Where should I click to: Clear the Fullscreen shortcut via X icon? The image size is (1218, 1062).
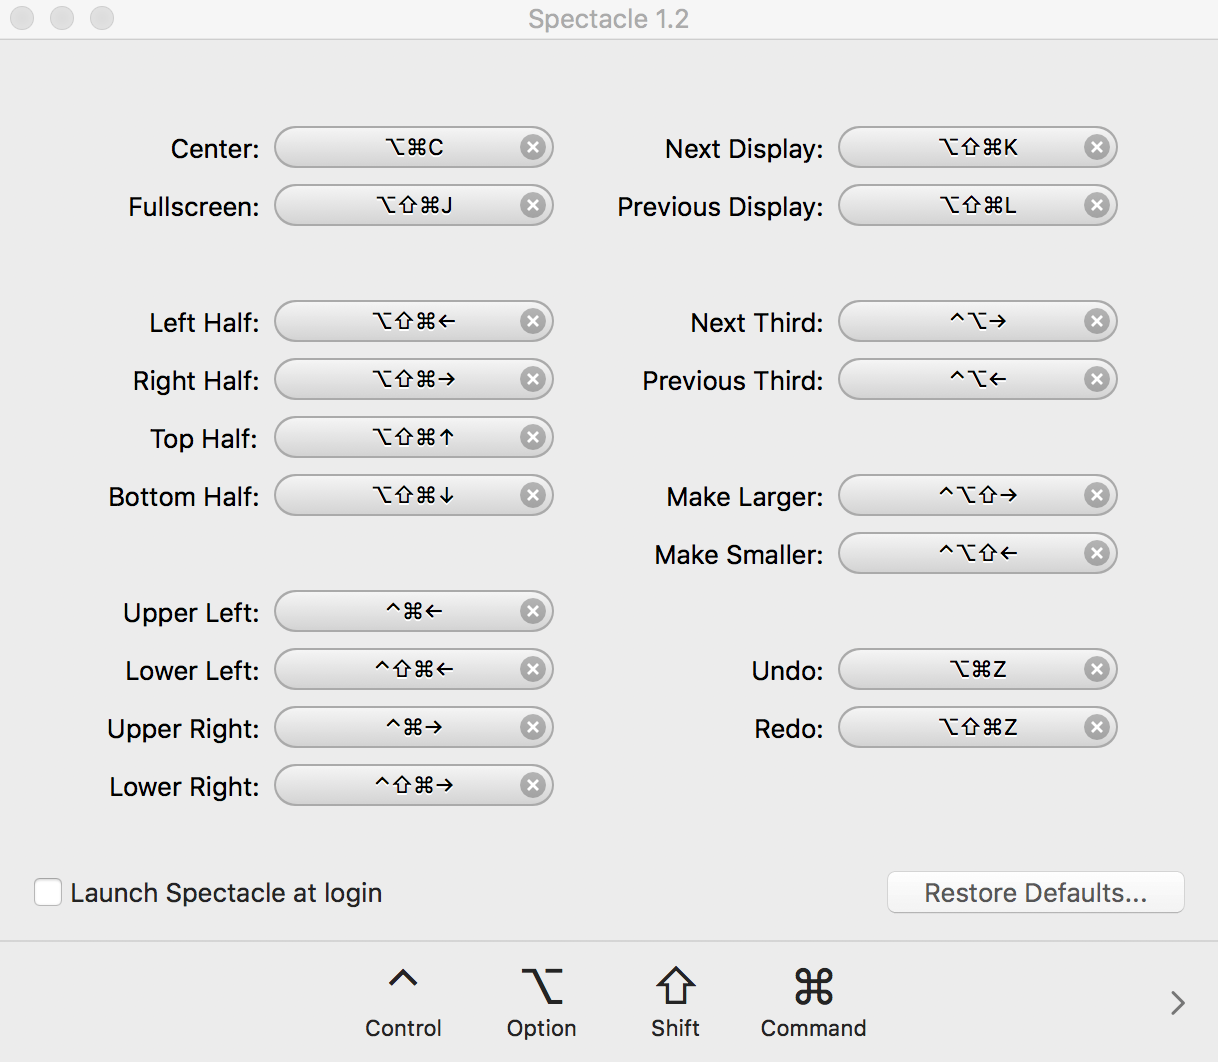[x=533, y=206]
